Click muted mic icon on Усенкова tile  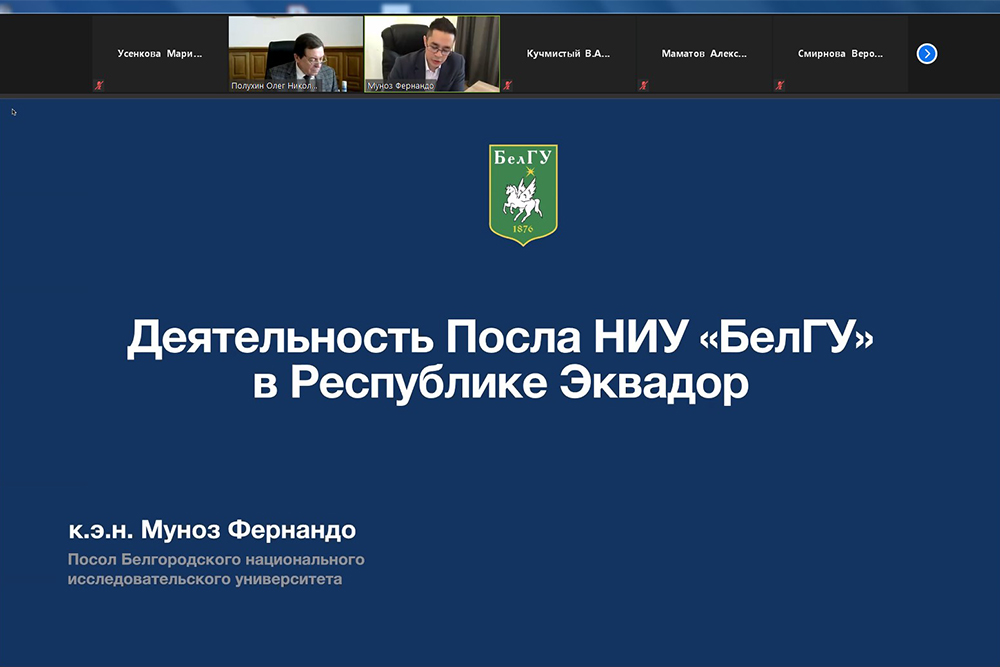[x=99, y=85]
